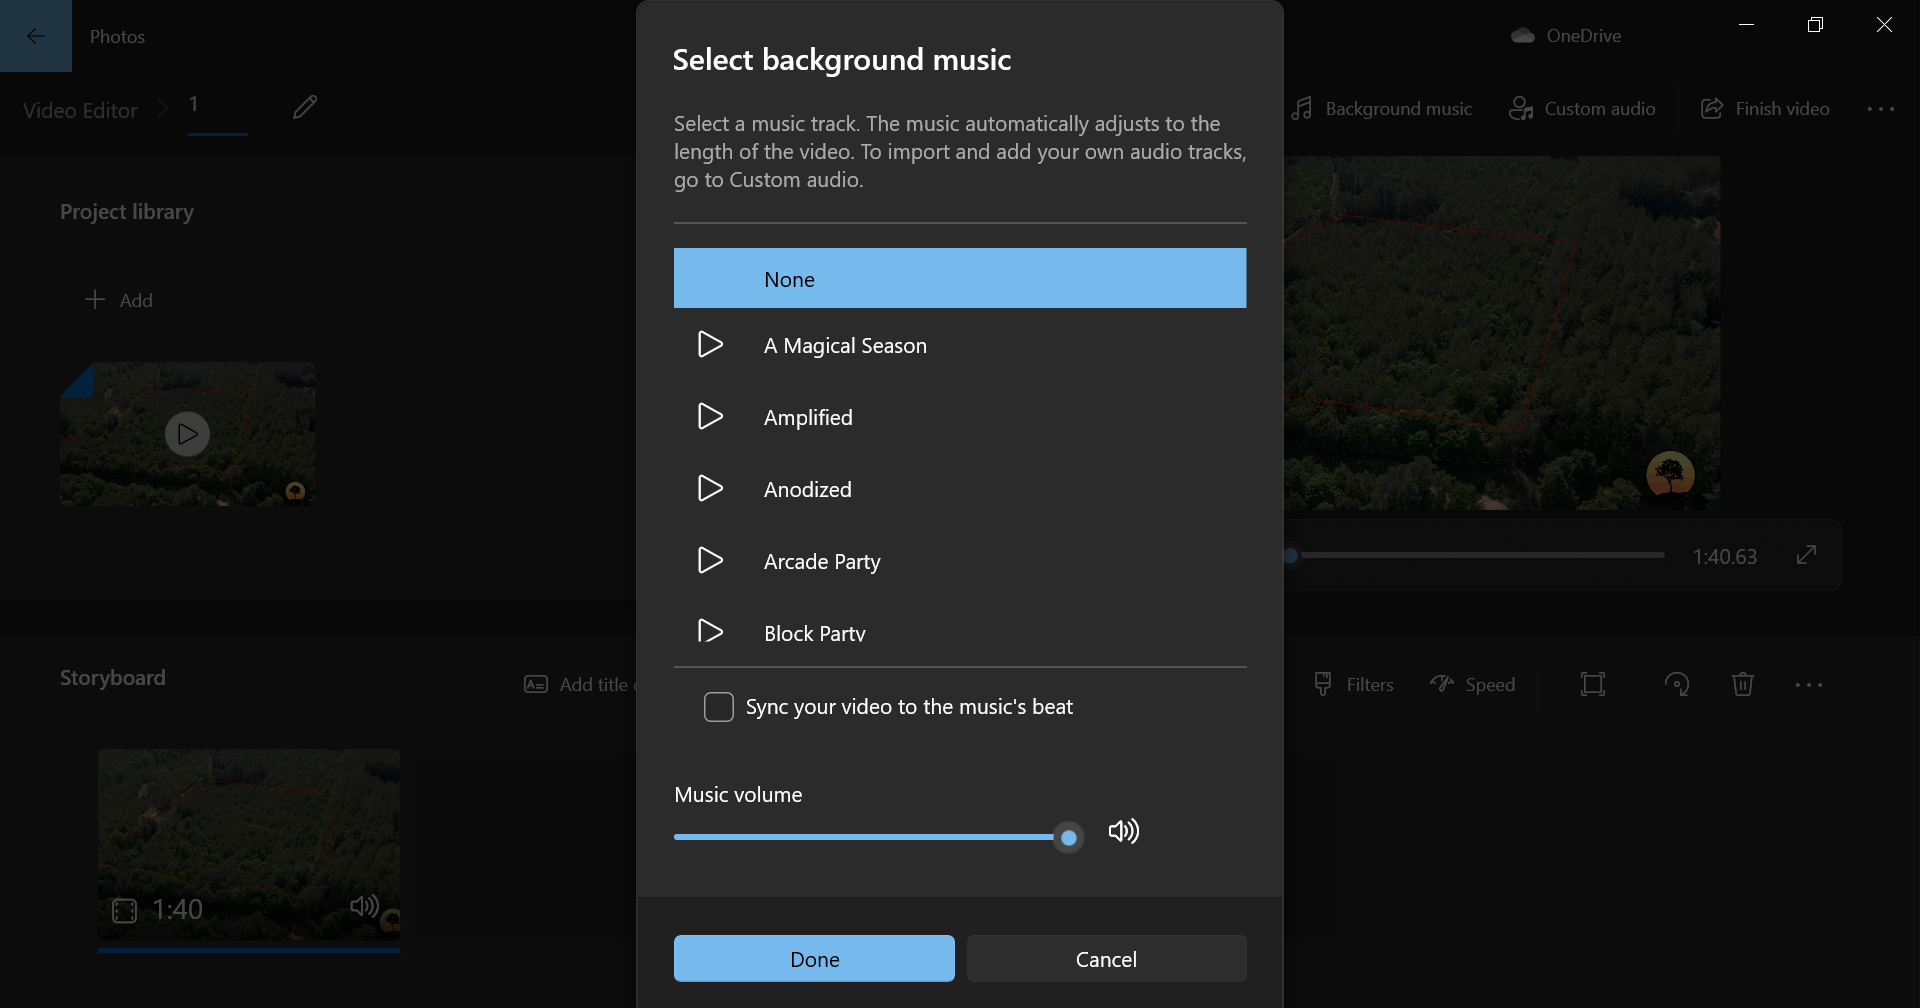
Task: Open storyboard more options ellipsis menu
Action: coord(1808,685)
